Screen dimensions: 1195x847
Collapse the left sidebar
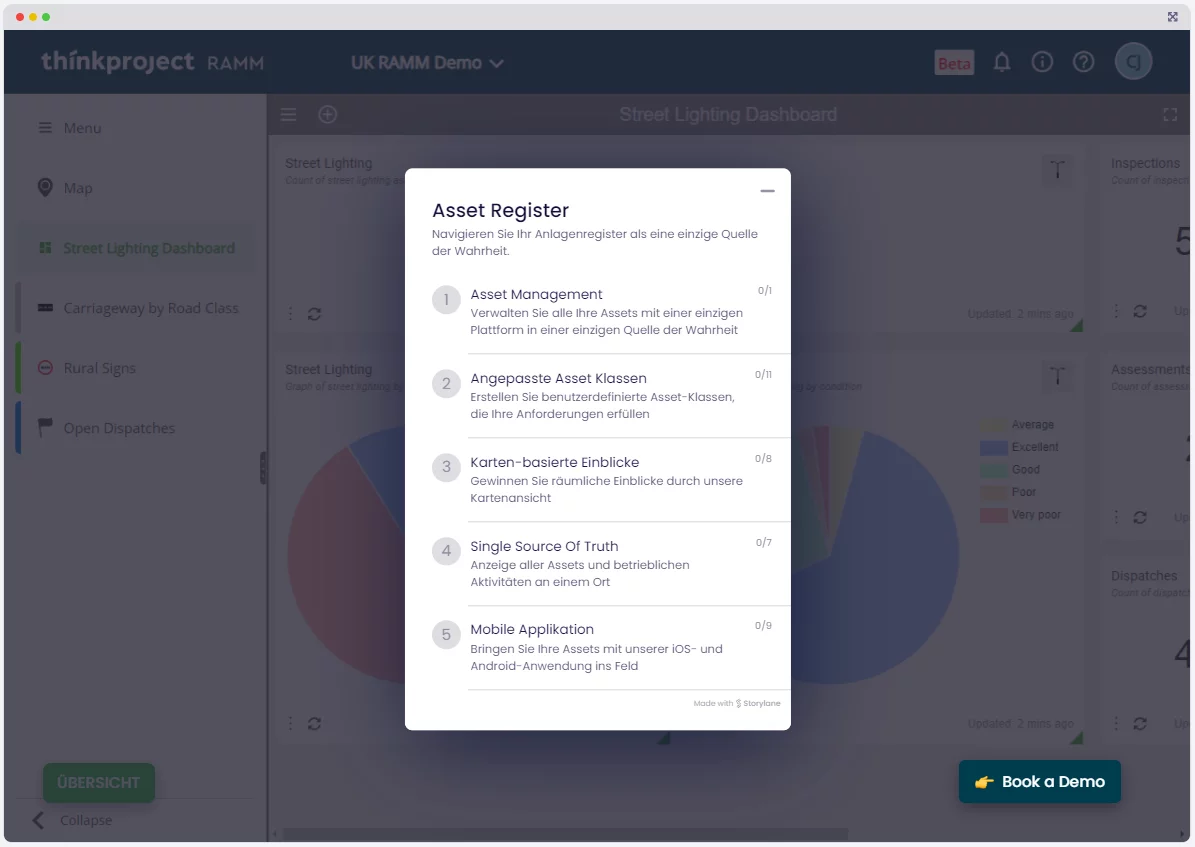coord(72,820)
